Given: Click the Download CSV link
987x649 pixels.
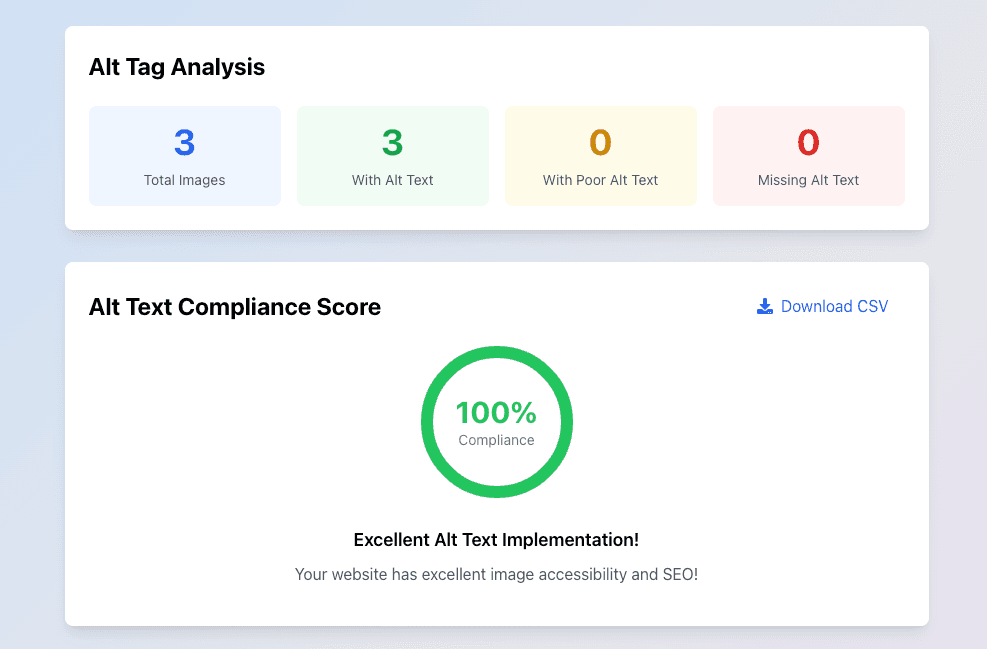Looking at the screenshot, I should 822,307.
